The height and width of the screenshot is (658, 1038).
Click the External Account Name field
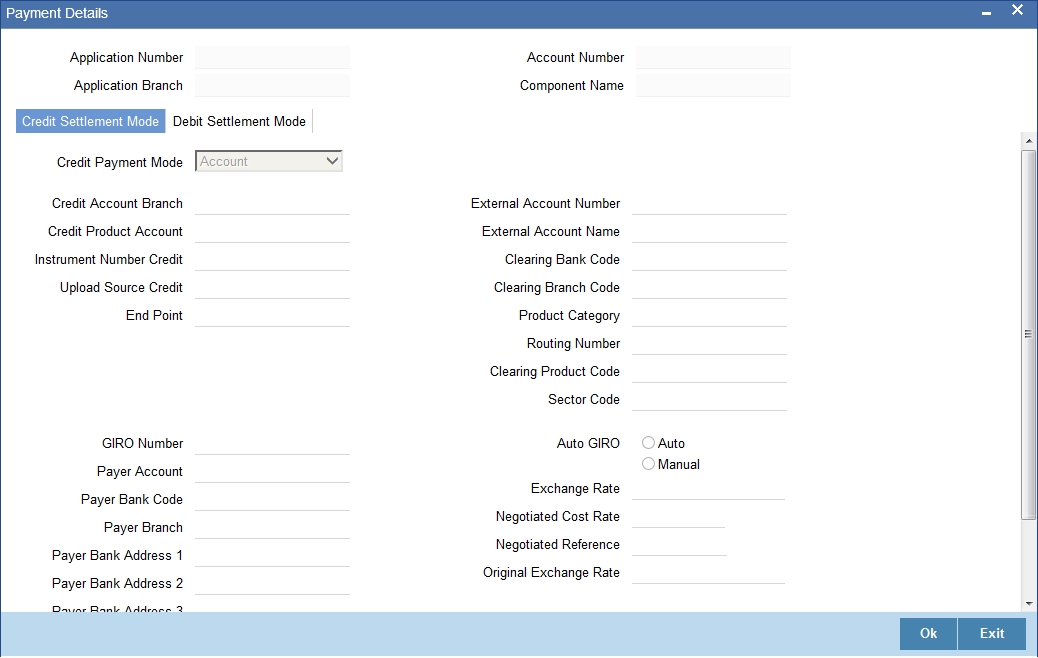pos(709,231)
